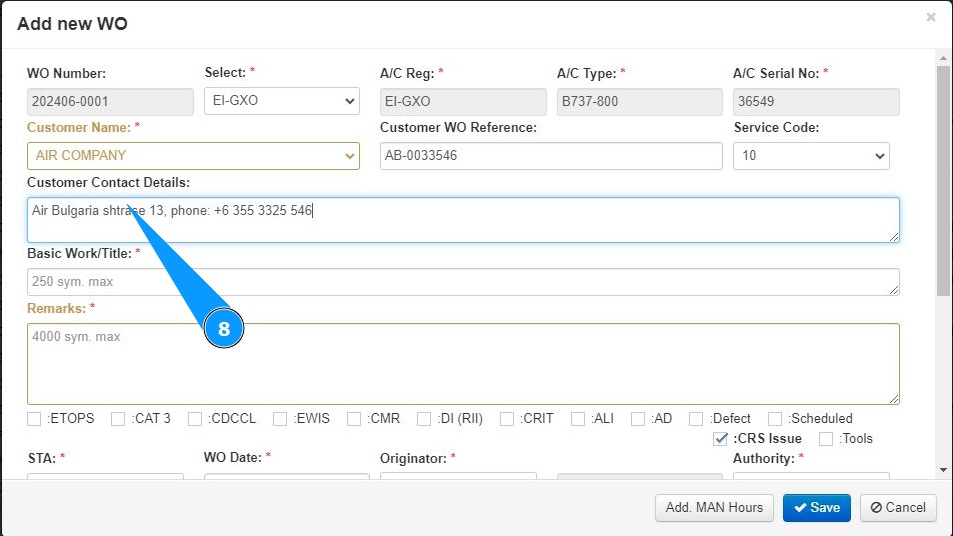The height and width of the screenshot is (536, 953).
Task: Enable the ETOPS checkbox
Action: (x=35, y=419)
